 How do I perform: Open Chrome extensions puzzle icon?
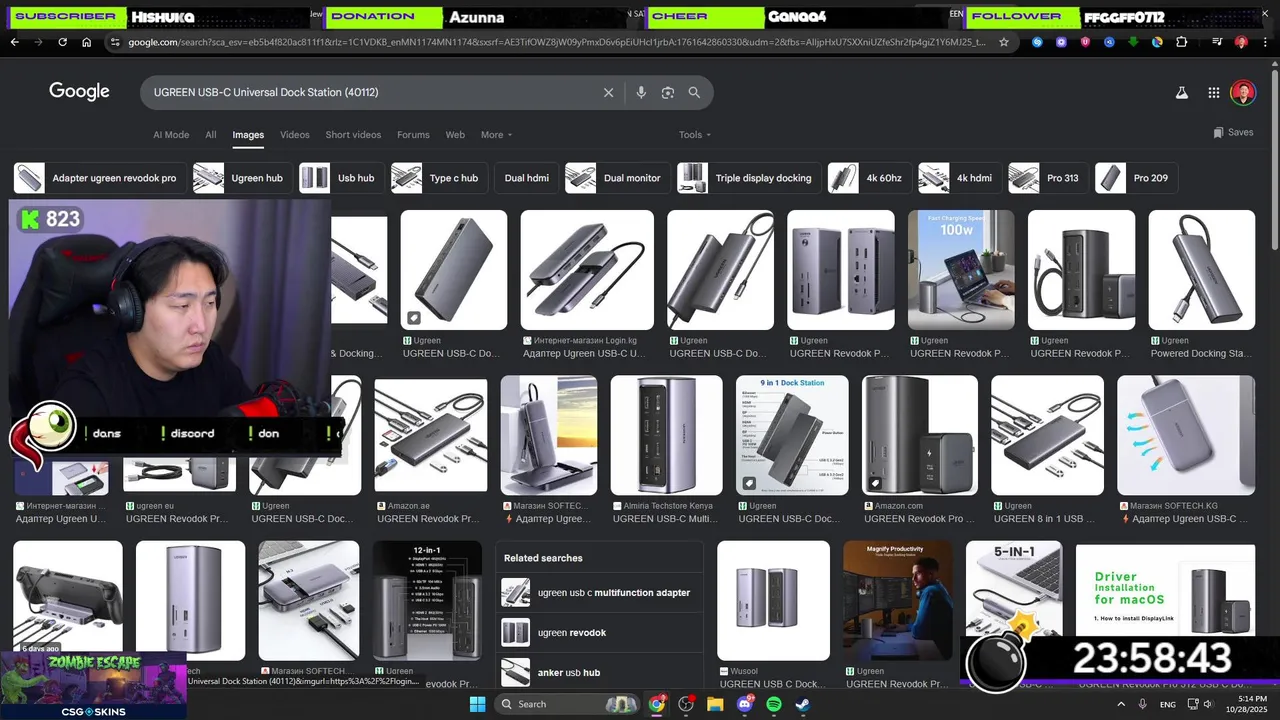point(1181,42)
